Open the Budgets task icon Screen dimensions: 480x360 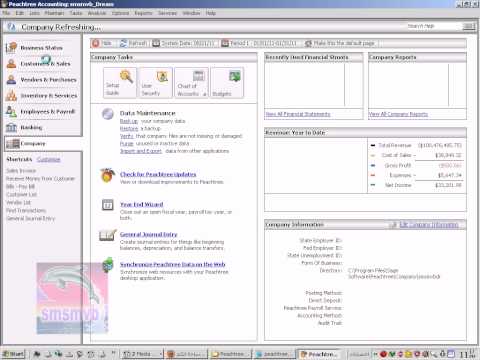[x=227, y=82]
